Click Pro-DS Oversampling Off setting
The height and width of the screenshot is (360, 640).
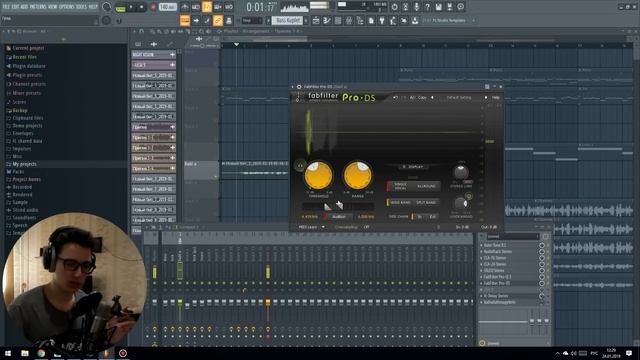(366, 227)
